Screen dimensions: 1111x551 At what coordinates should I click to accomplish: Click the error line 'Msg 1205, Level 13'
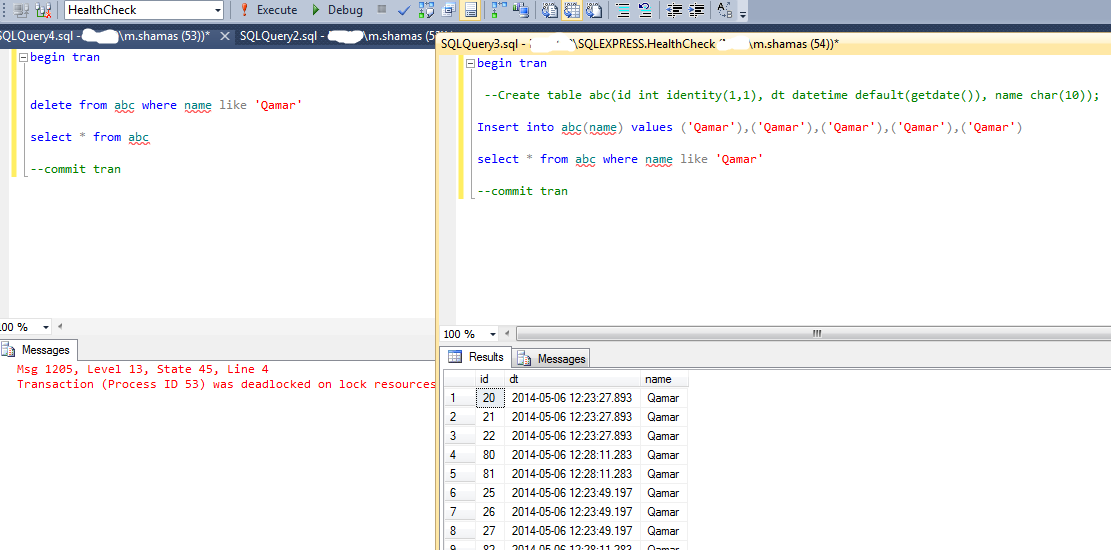click(x=142, y=369)
